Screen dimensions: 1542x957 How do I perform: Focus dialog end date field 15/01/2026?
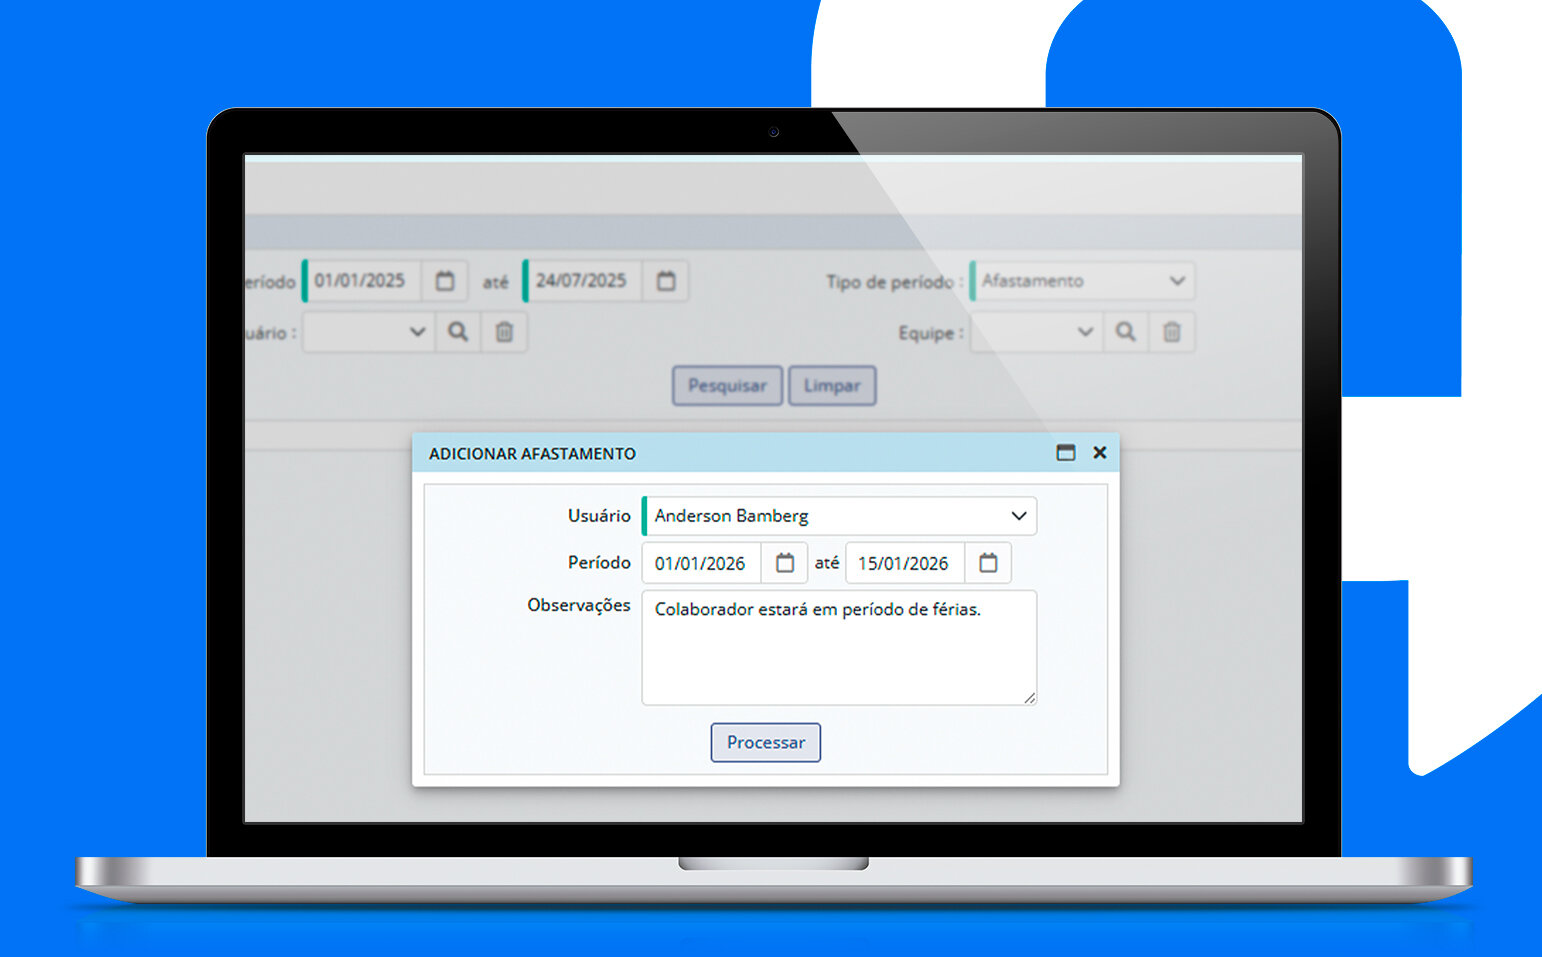tap(905, 563)
